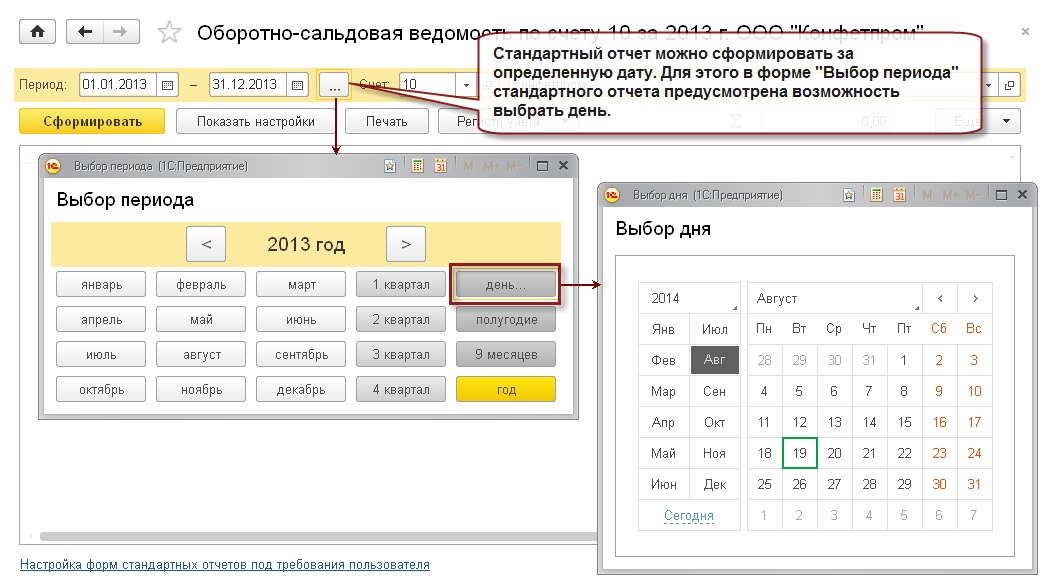Open calendar picker for end date 31.12.2013
The height and width of the screenshot is (588, 1047).
[297, 85]
